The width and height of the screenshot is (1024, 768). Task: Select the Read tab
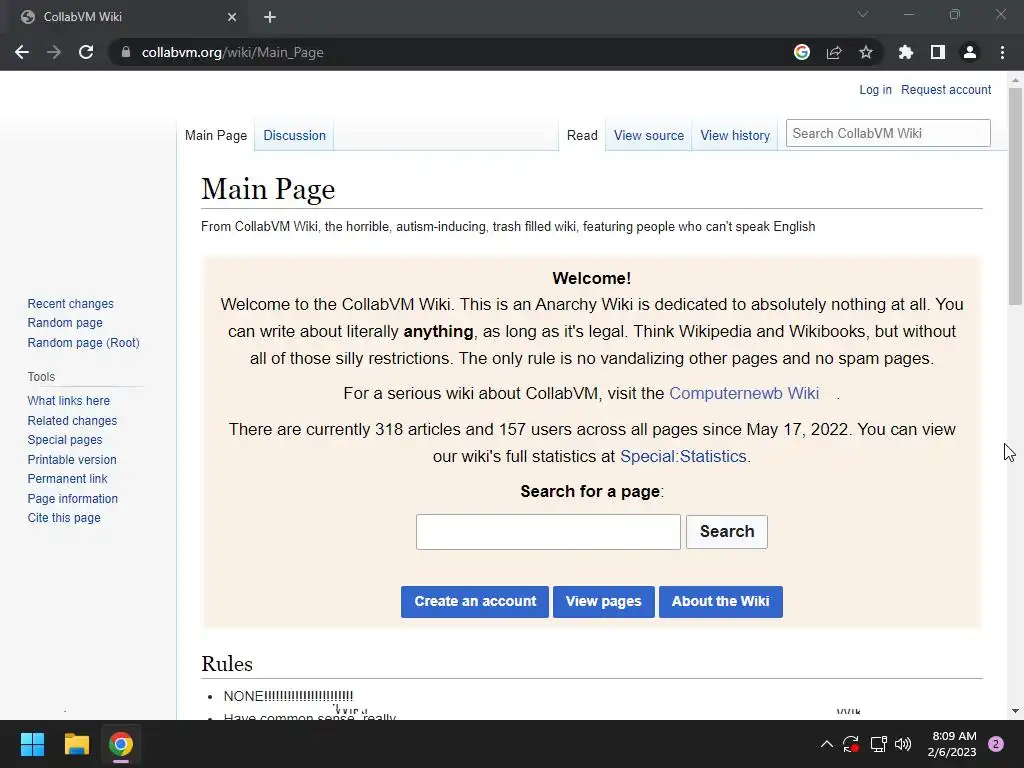point(582,135)
